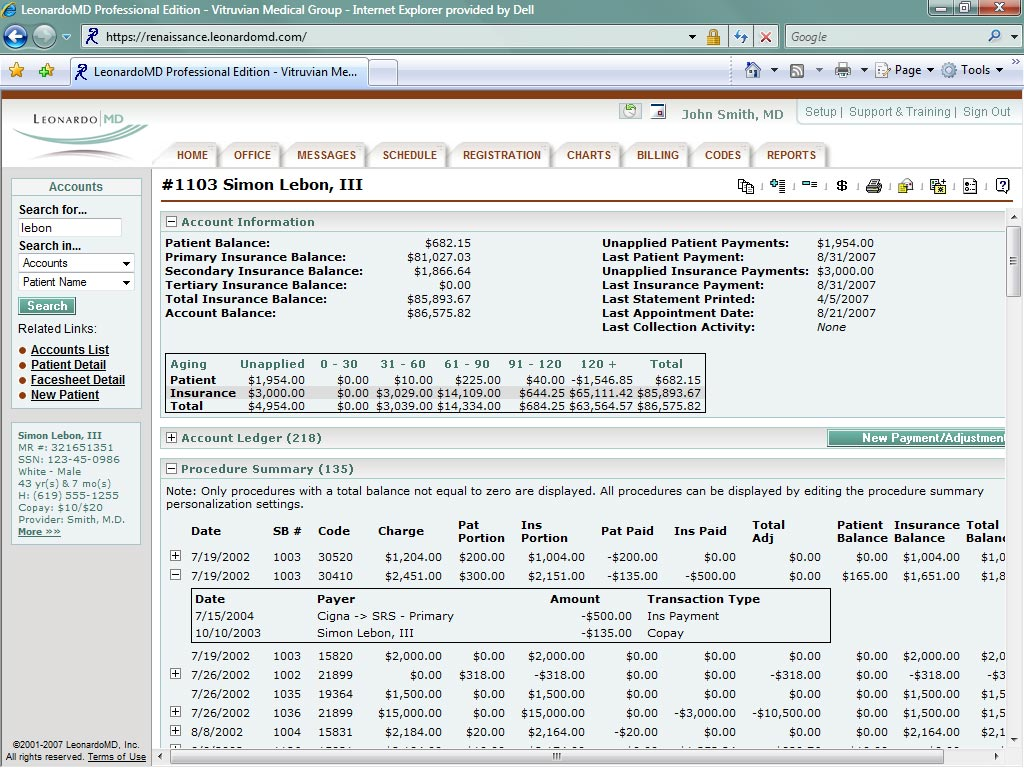Click the checklist settings icon in account toolbar
This screenshot has width=1024, height=768.
pyautogui.click(x=970, y=186)
